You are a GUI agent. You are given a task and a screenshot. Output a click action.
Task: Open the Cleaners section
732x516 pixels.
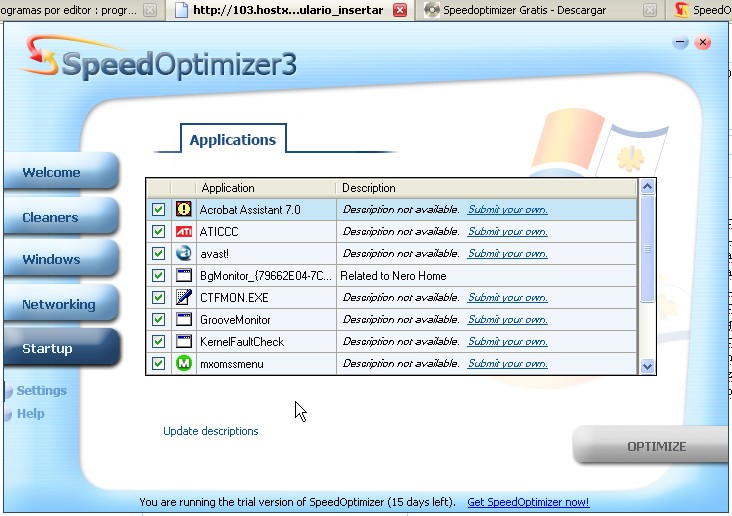(x=61, y=217)
